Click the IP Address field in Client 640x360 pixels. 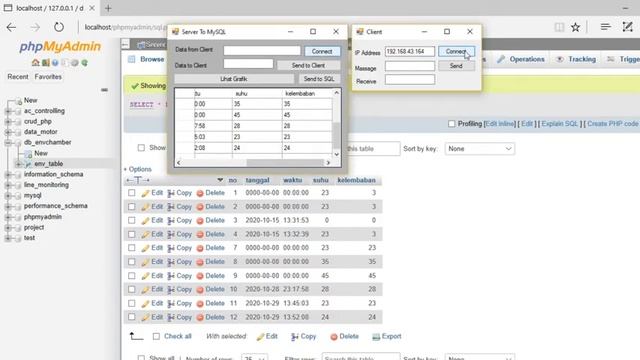coord(409,51)
